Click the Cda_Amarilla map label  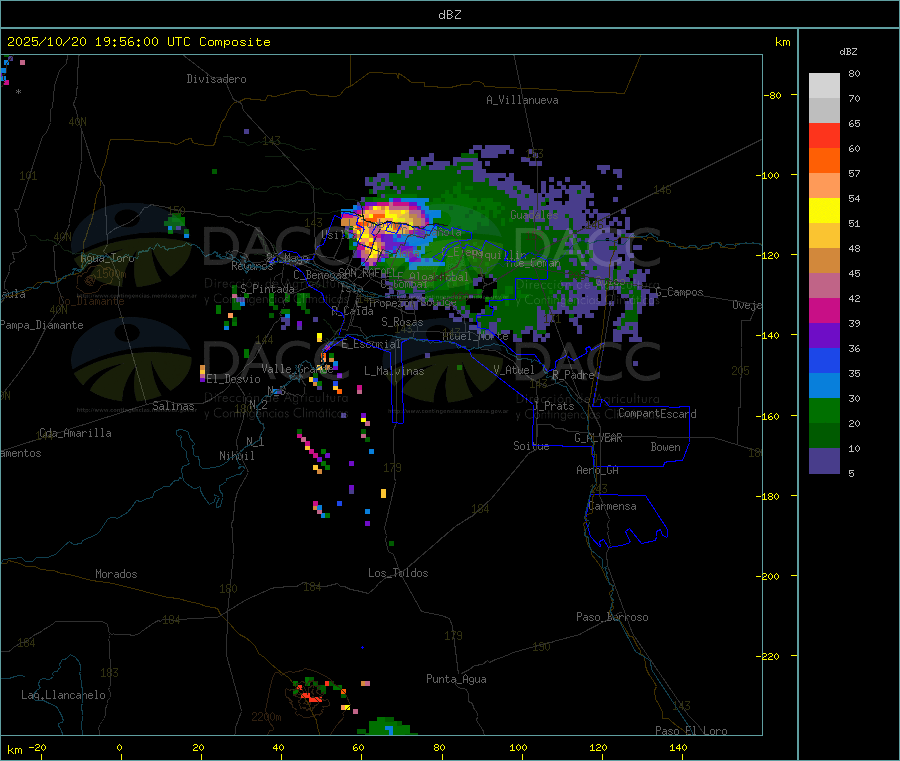click(x=75, y=433)
